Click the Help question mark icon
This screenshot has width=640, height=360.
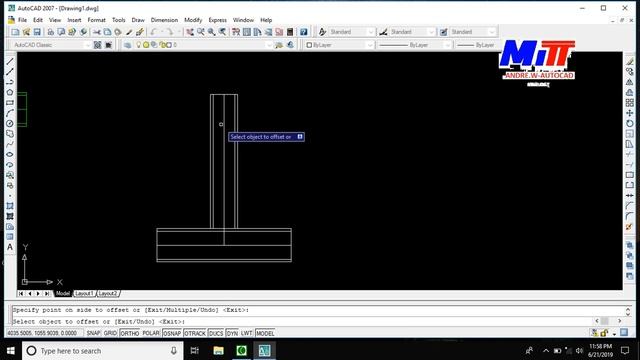point(304,32)
